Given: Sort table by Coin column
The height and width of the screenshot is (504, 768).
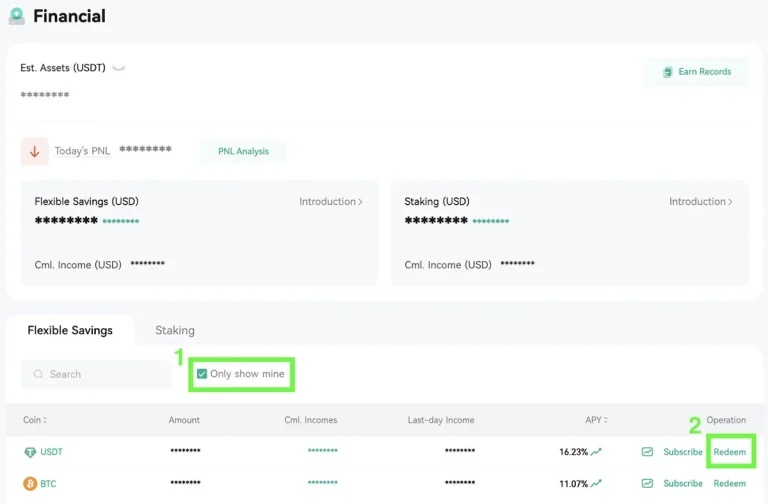Looking at the screenshot, I should (x=35, y=420).
